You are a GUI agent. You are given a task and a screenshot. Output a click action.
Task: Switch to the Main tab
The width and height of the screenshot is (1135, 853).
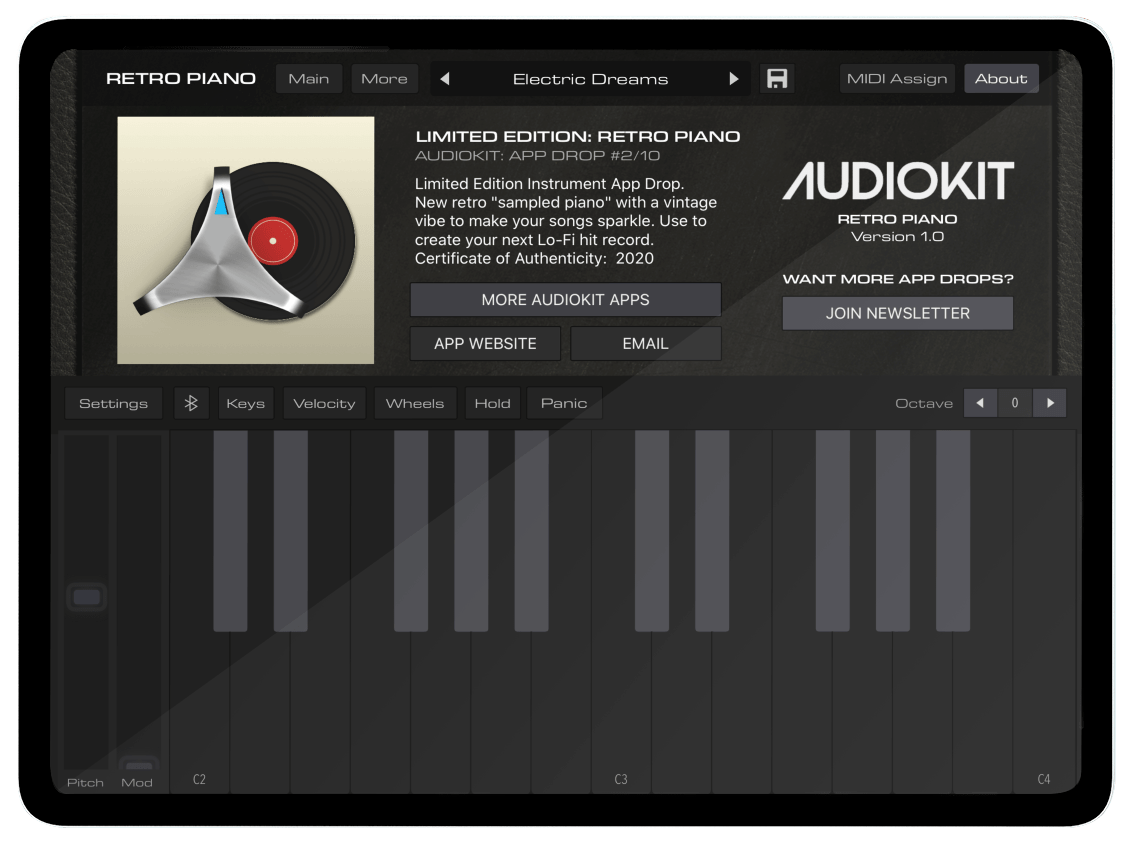point(308,78)
